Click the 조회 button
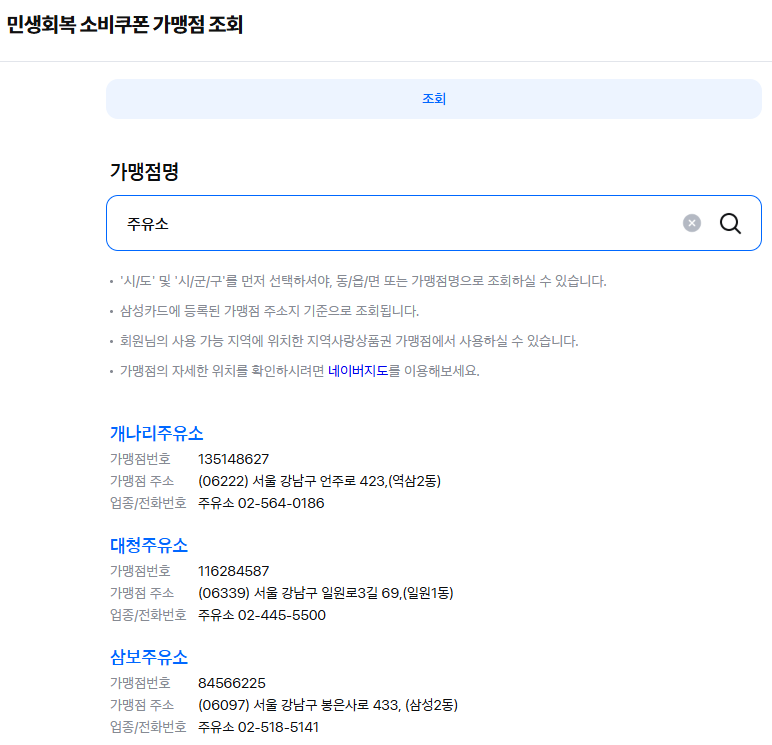This screenshot has width=772, height=745. 434,98
